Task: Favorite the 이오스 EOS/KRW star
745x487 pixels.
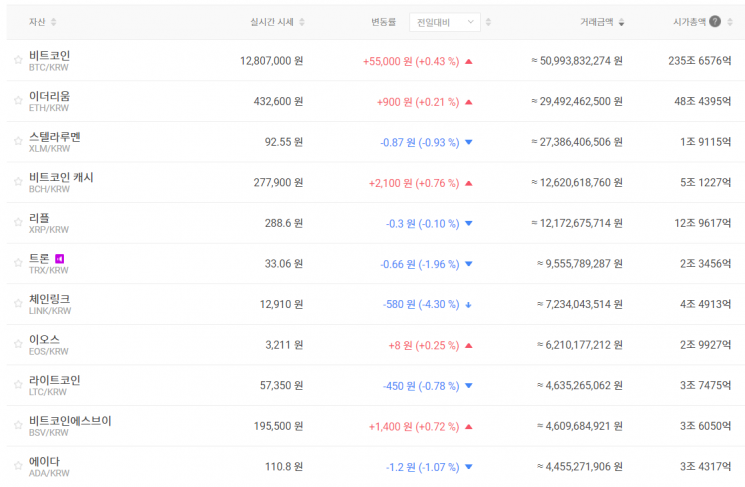Action: [x=18, y=344]
